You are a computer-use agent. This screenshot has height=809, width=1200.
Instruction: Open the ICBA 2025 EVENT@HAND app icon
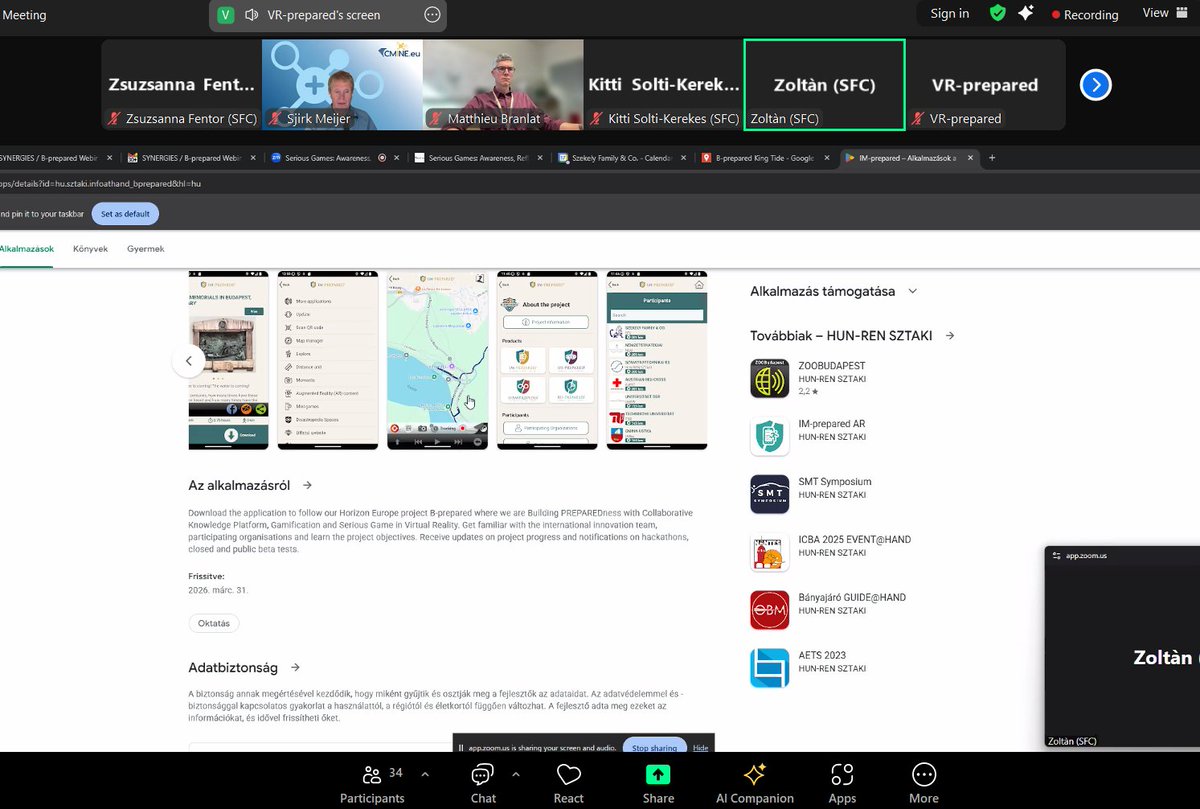770,552
